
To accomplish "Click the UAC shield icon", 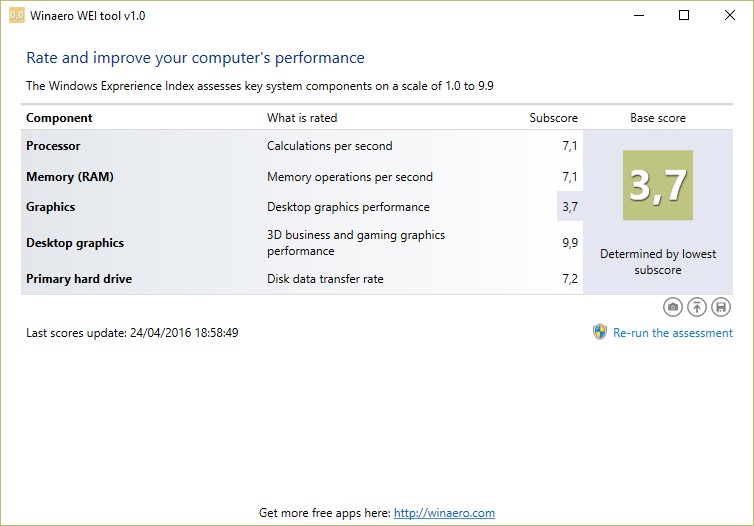I will click(x=600, y=332).
